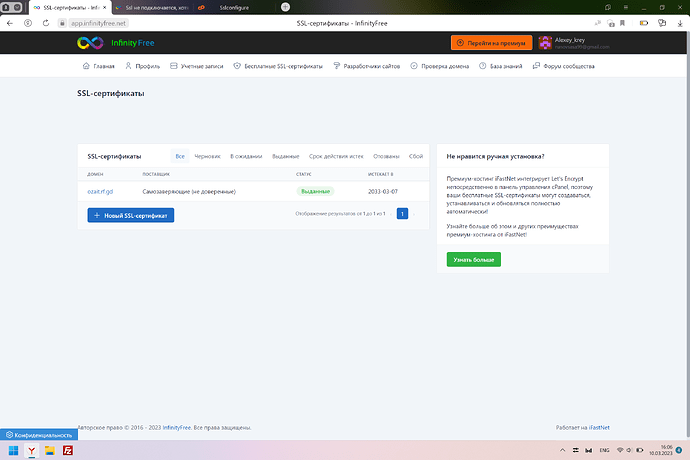Image resolution: width=690 pixels, height=460 pixels.
Task: Click the InfinityFree logo in the header
Action: point(115,43)
